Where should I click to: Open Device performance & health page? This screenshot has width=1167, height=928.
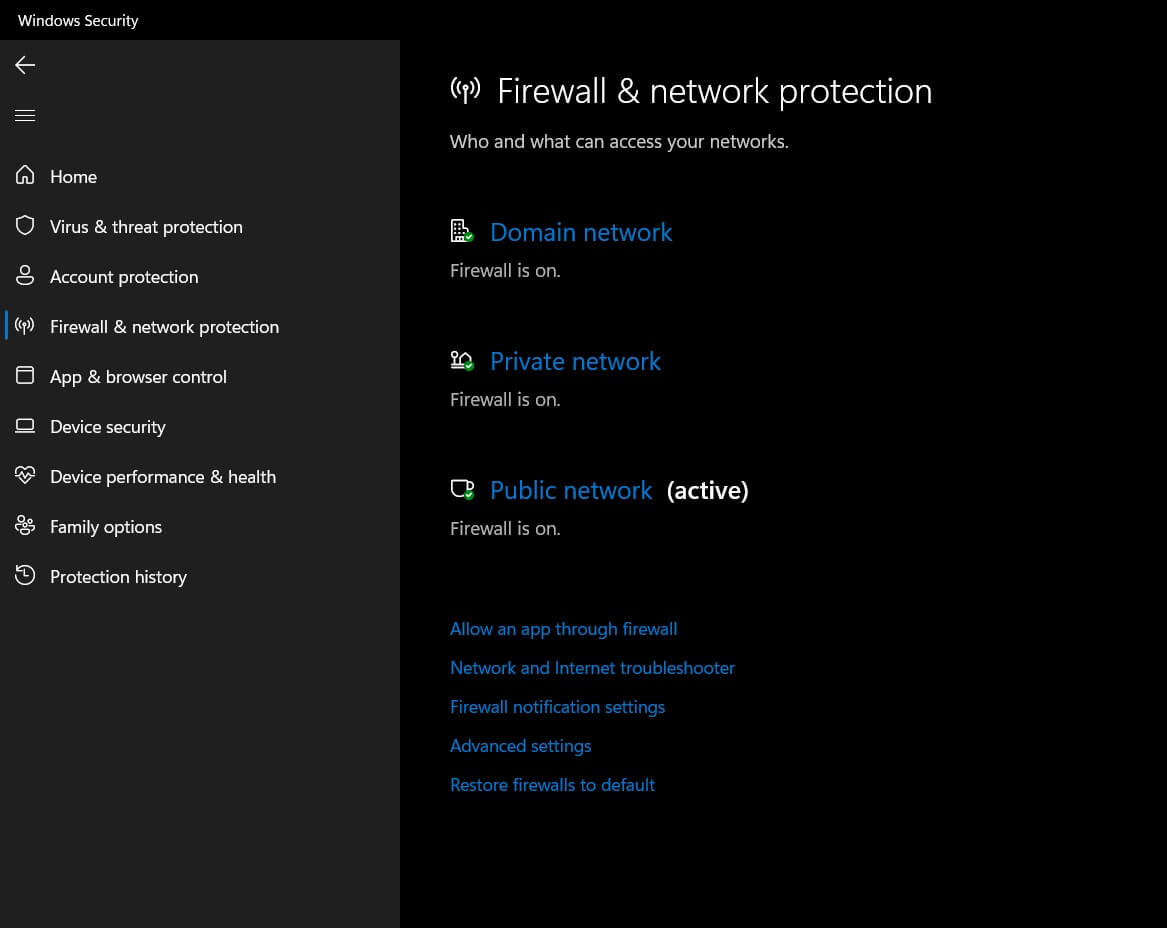[163, 477]
